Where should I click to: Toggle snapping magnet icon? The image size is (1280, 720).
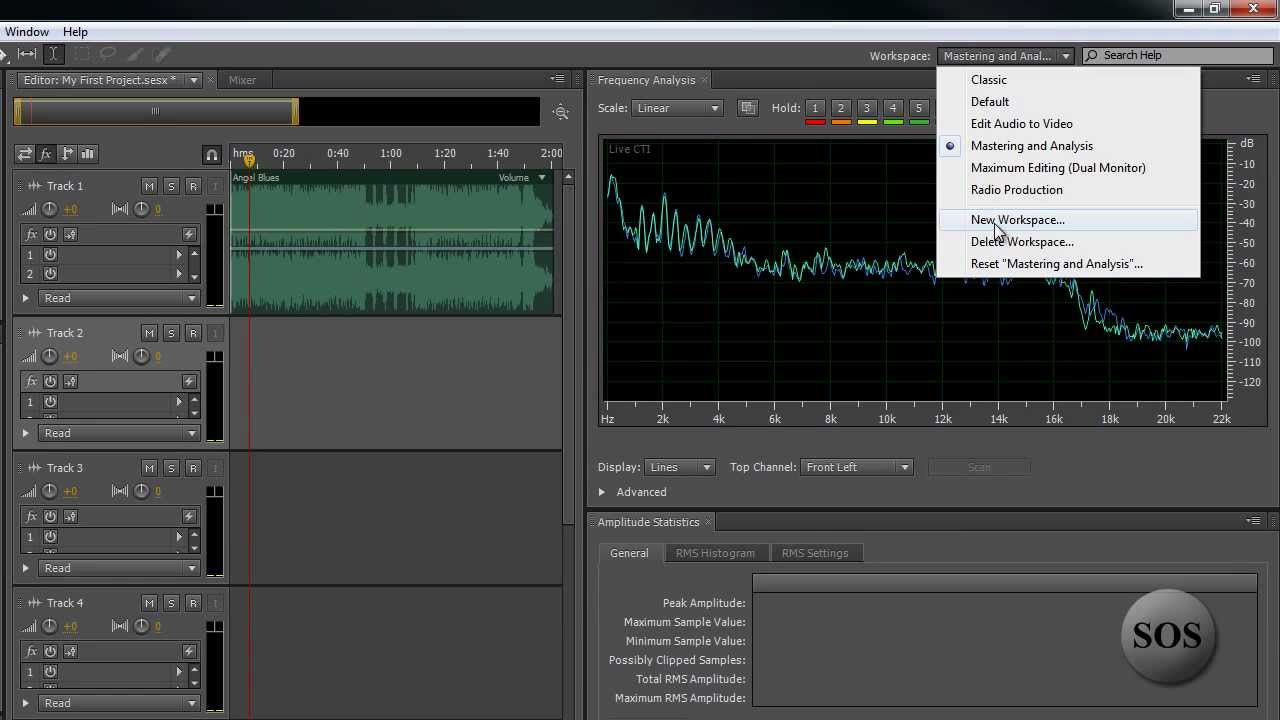211,155
